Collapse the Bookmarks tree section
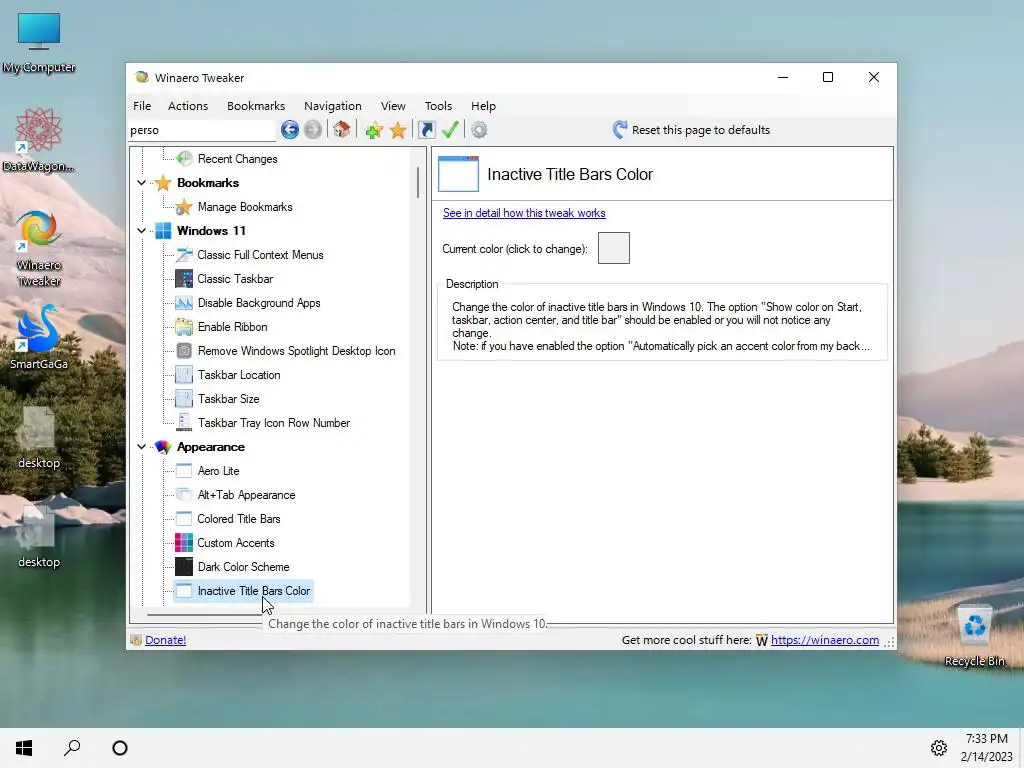Viewport: 1024px width, 768px height. [142, 183]
